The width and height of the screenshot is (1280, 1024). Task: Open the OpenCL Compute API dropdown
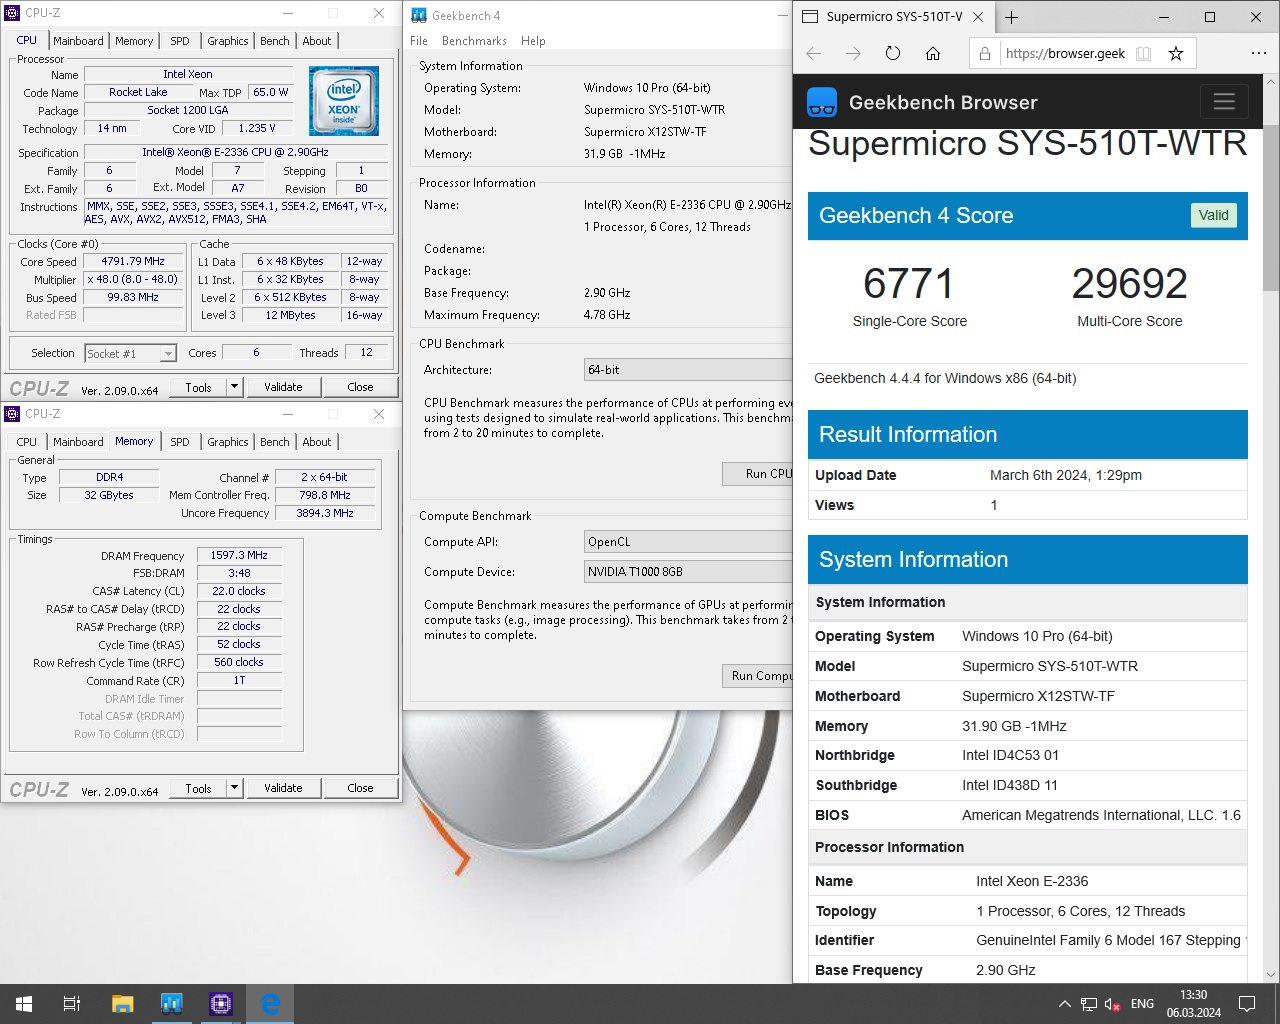point(688,542)
